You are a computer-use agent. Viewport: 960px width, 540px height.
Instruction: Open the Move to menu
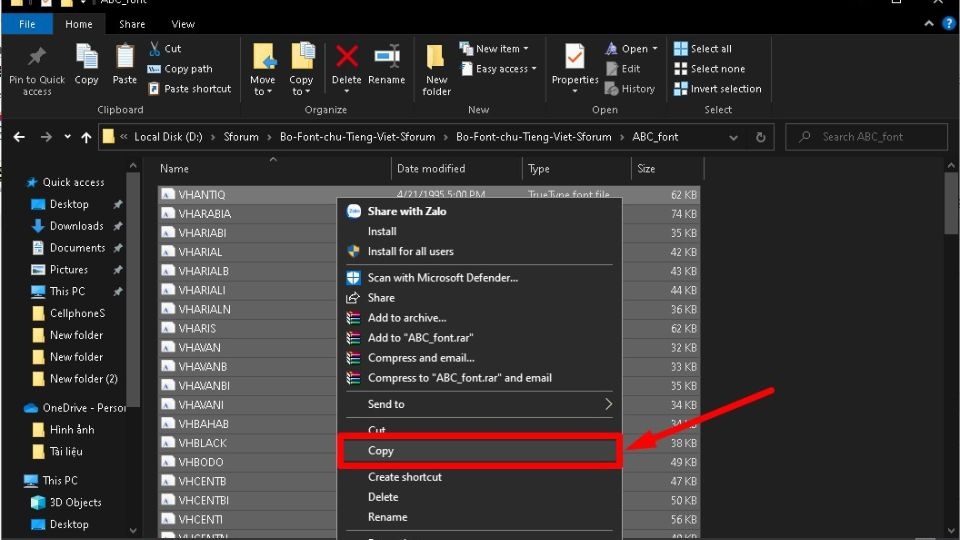(x=263, y=69)
